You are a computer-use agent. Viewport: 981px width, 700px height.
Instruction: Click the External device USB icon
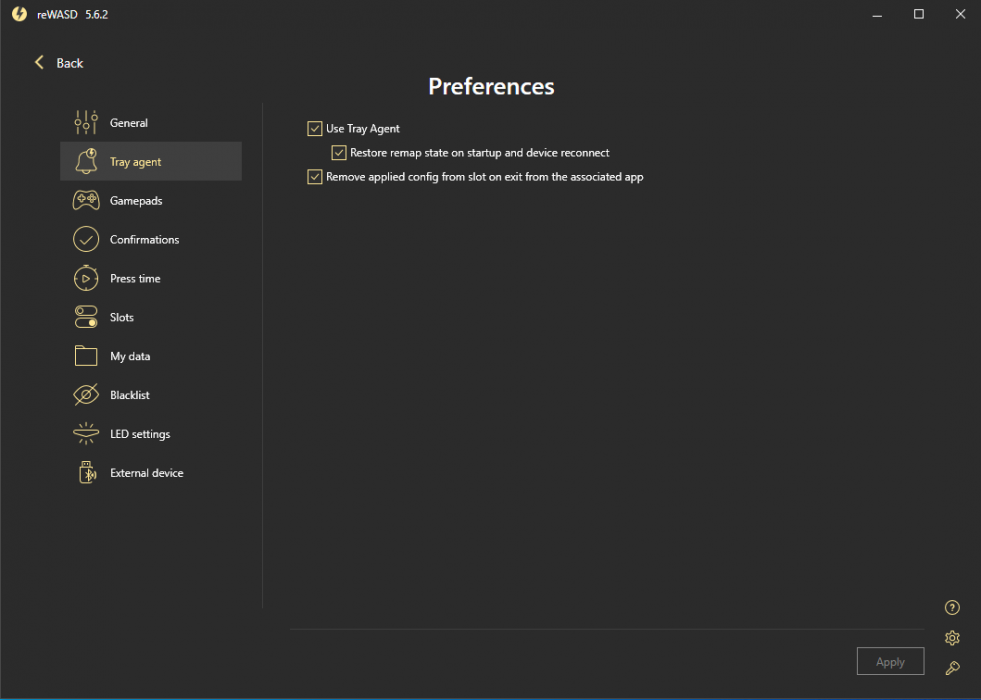click(x=86, y=473)
